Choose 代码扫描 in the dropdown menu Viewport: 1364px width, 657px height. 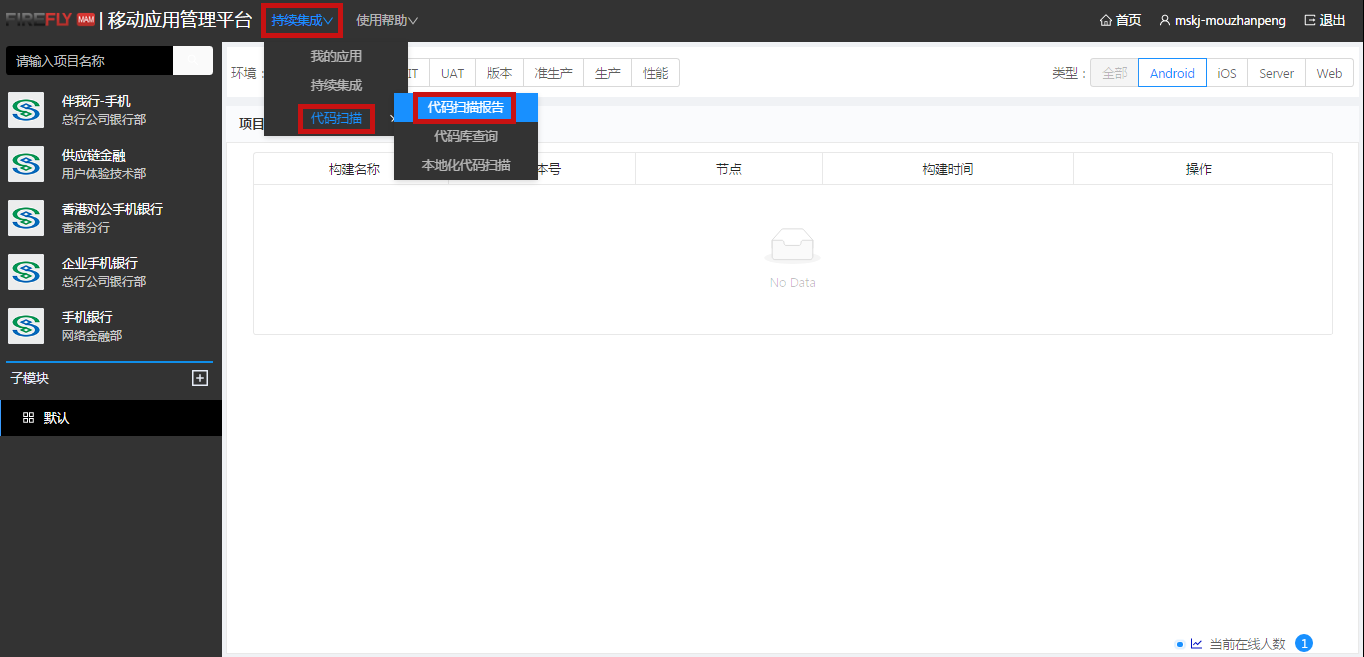336,119
